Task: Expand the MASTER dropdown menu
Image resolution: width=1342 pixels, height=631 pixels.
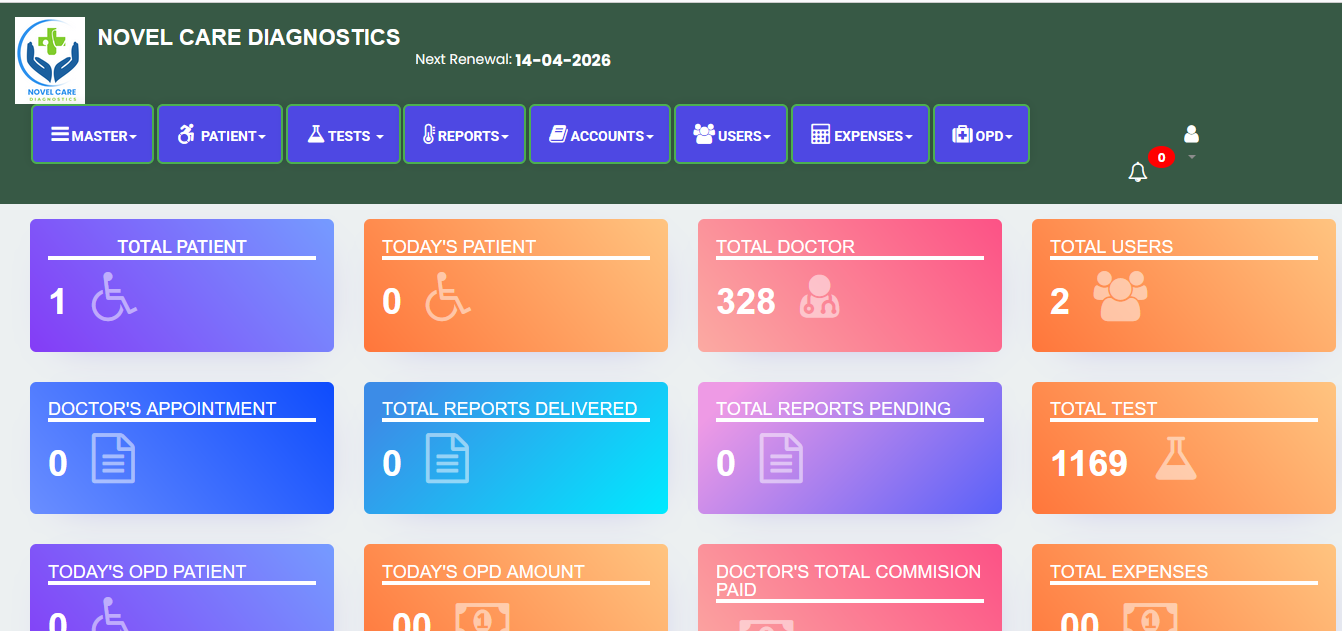Action: pos(93,135)
